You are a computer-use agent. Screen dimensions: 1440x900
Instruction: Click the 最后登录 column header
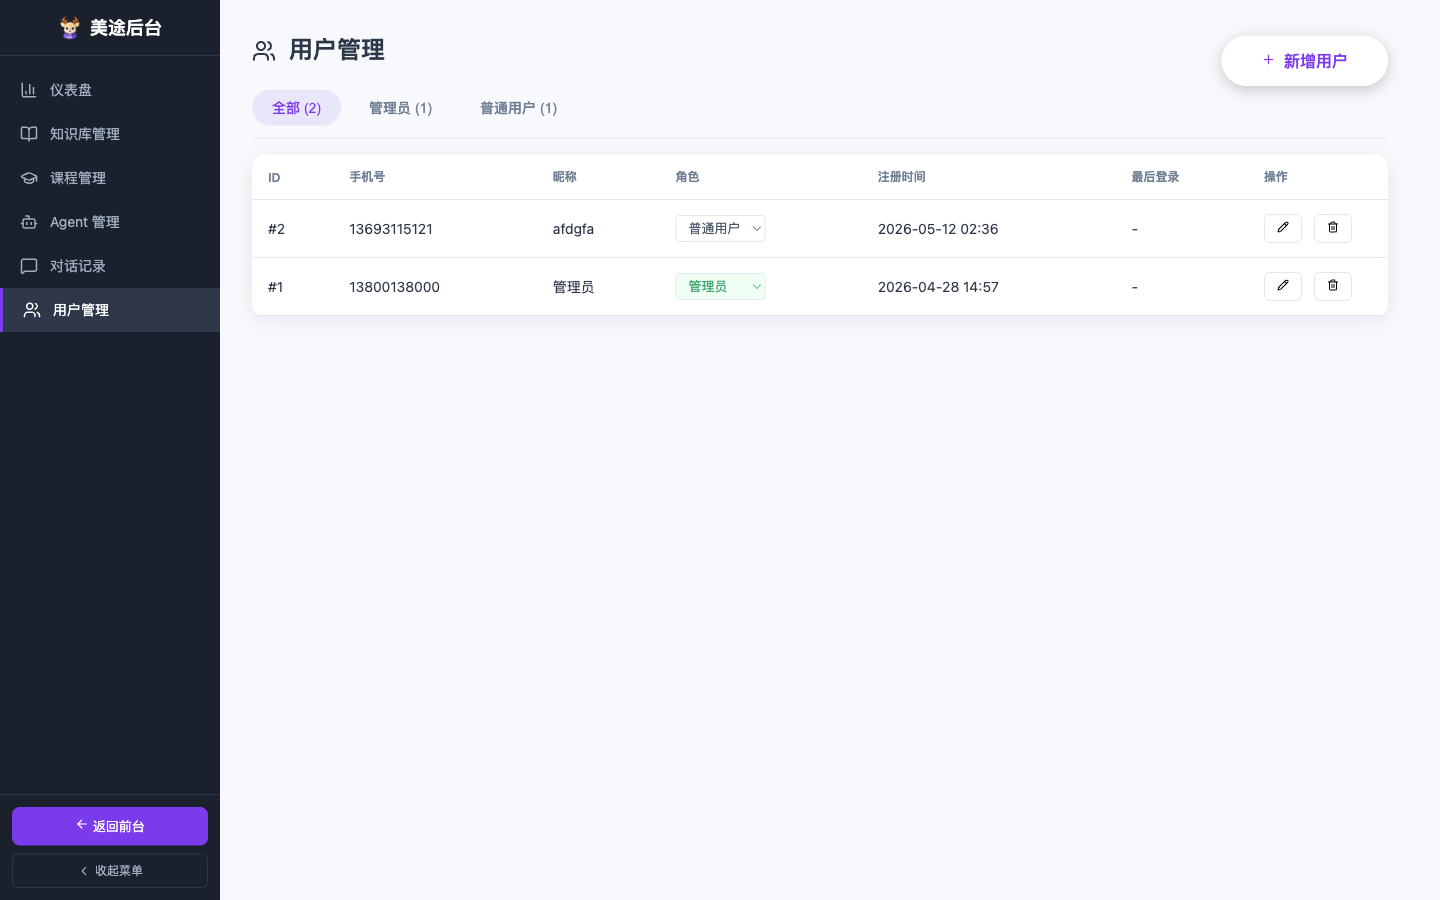coord(1155,177)
